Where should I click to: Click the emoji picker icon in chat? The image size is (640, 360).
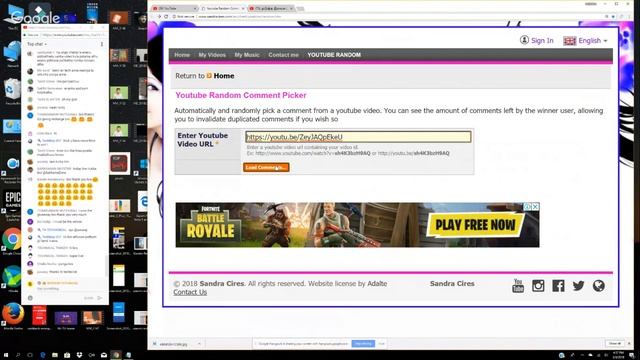click(x=30, y=298)
